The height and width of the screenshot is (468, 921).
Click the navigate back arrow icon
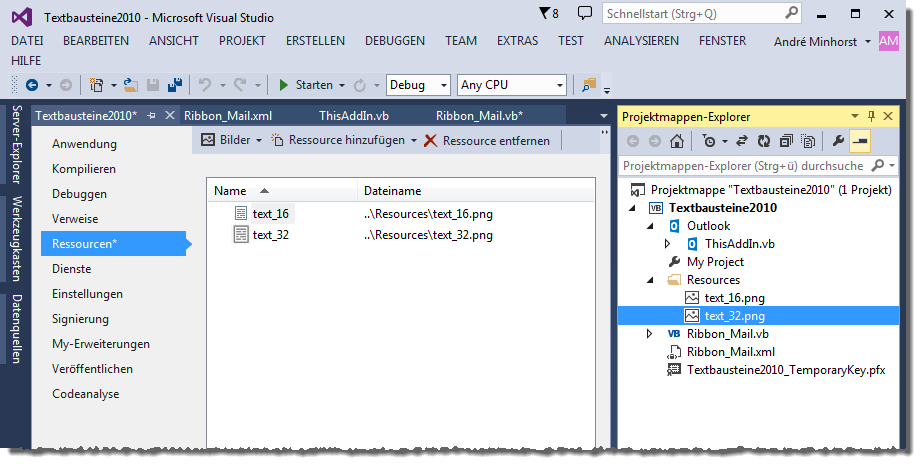pyautogui.click(x=32, y=85)
